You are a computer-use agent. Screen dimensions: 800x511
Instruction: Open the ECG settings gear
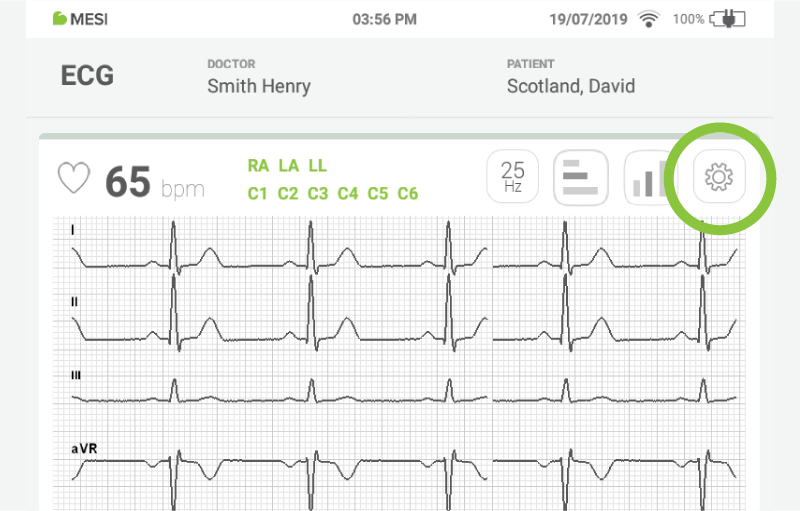point(719,178)
